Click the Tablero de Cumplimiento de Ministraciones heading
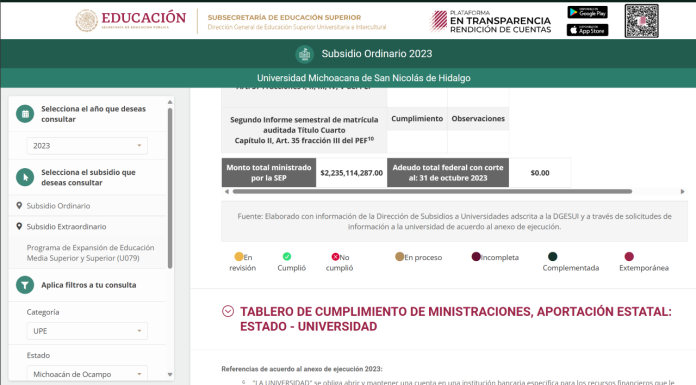The width and height of the screenshot is (696, 385). click(456, 319)
